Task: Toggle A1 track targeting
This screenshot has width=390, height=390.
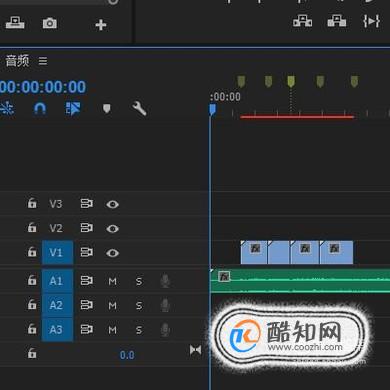Action: [57, 281]
